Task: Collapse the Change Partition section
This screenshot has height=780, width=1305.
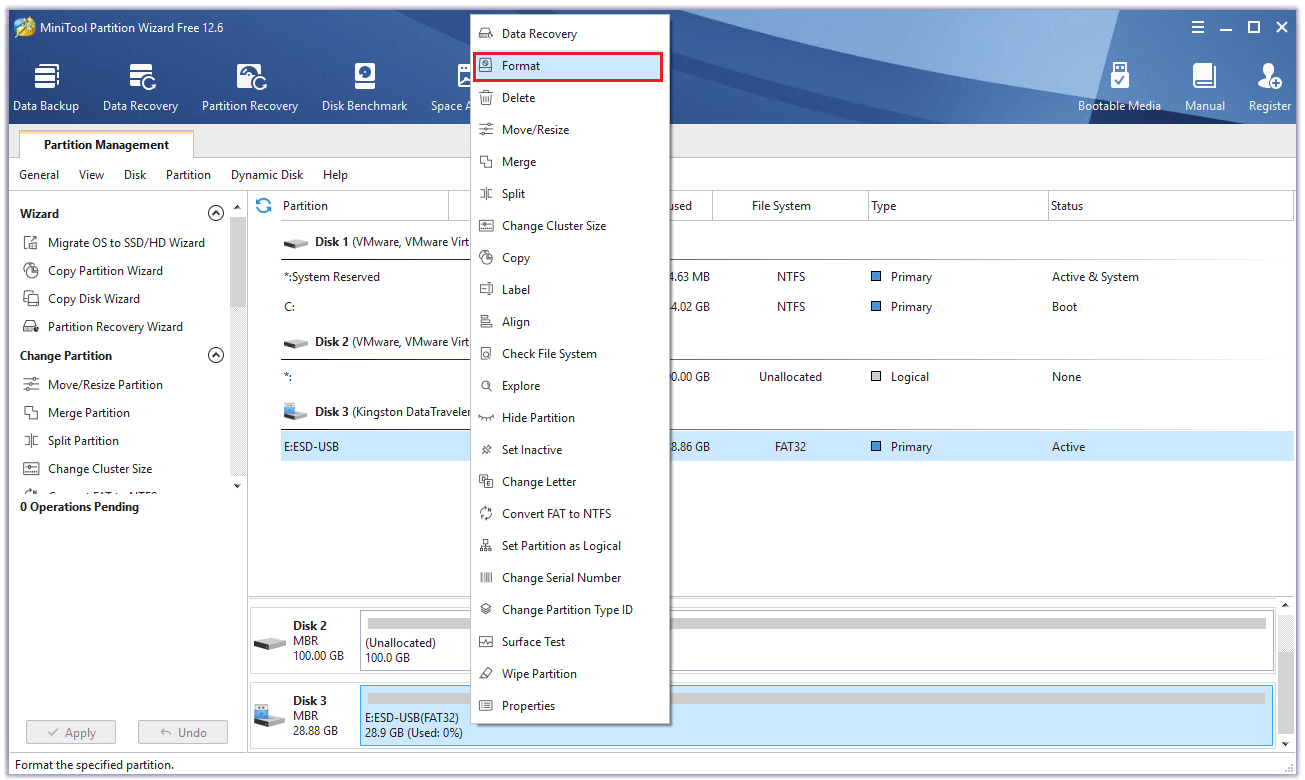Action: [215, 356]
